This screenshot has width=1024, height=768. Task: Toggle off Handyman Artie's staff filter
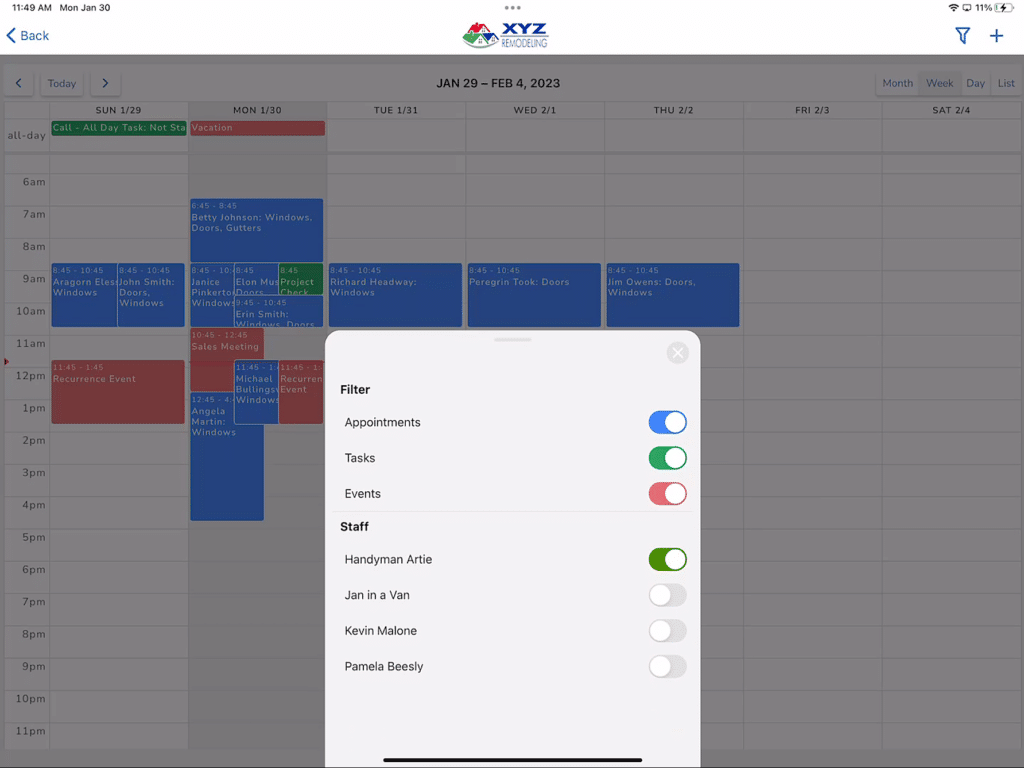point(667,559)
